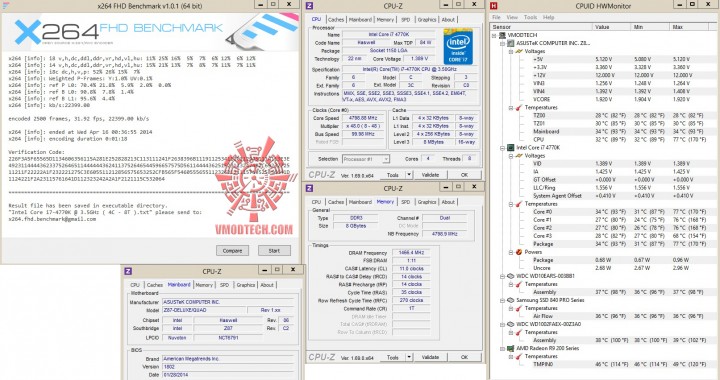Image resolution: width=720 pixels, height=380 pixels.
Task: Open the Processor #1 selection dropdown in CPU-Z
Action: 386,159
